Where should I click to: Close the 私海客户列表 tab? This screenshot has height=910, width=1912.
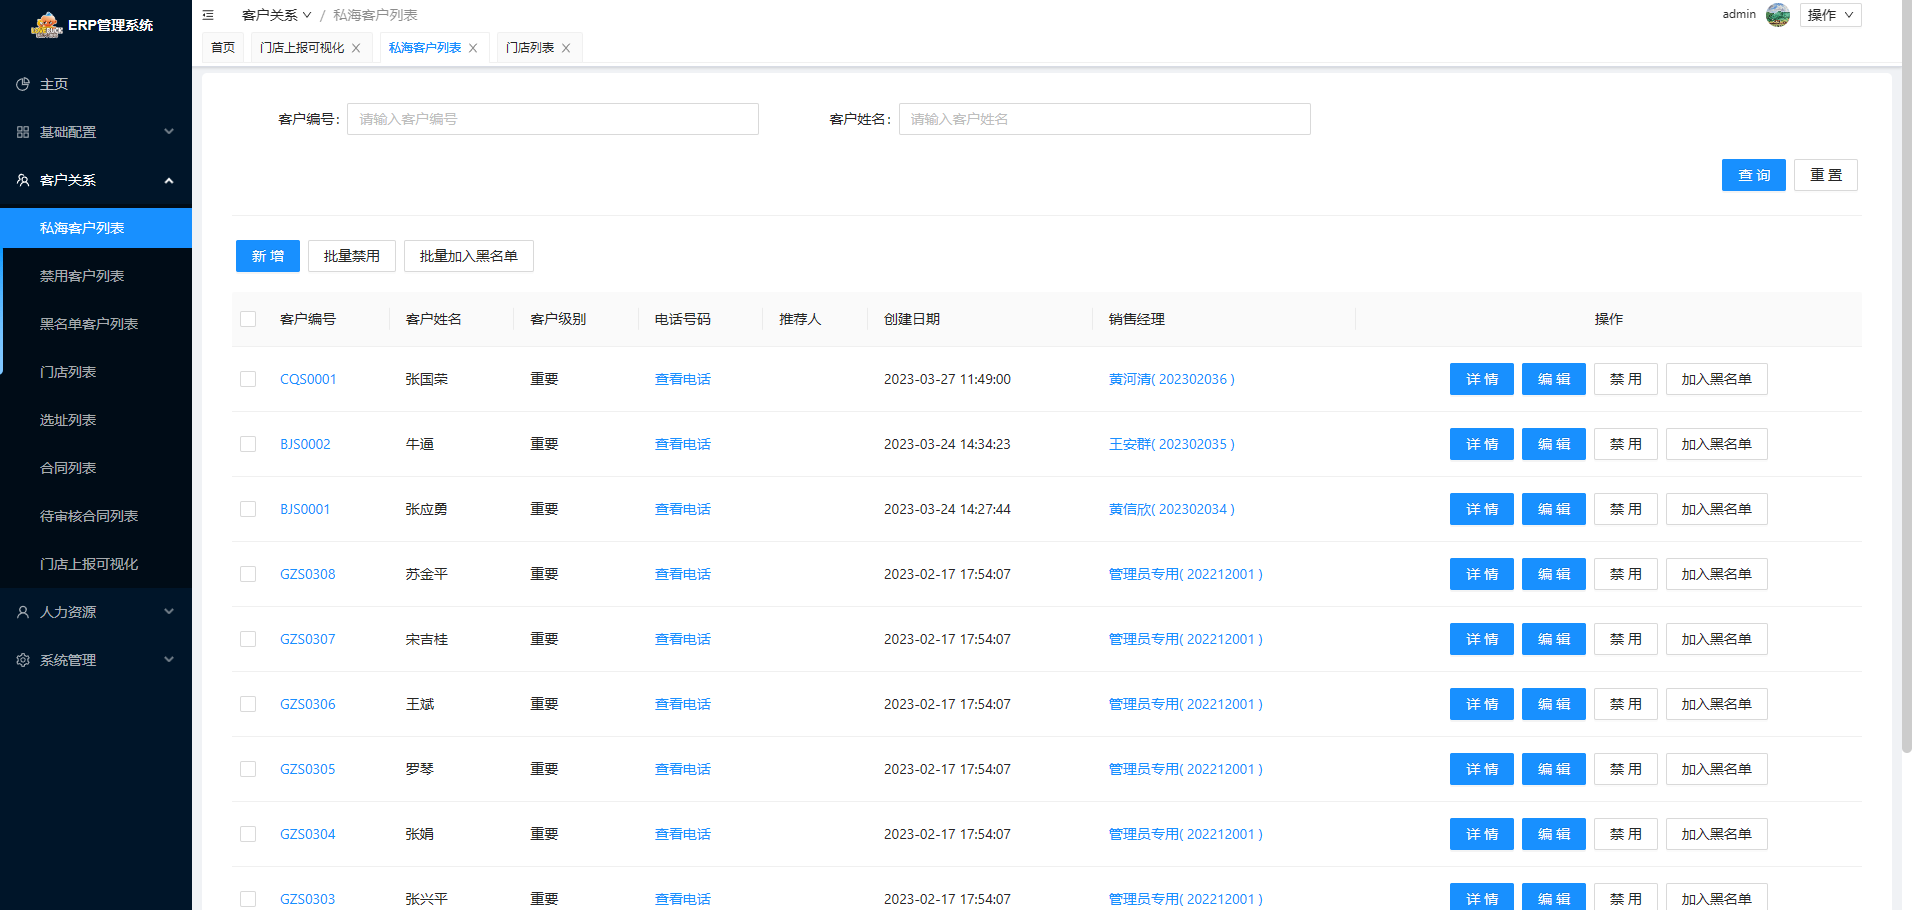pyautogui.click(x=473, y=48)
